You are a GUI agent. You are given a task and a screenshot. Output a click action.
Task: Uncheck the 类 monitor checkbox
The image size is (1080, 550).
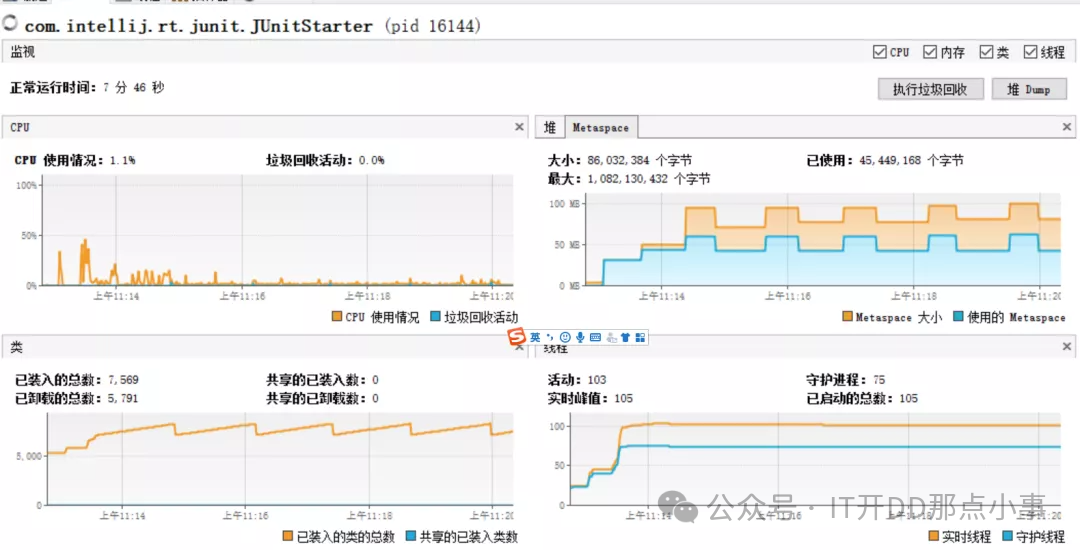pyautogui.click(x=986, y=52)
